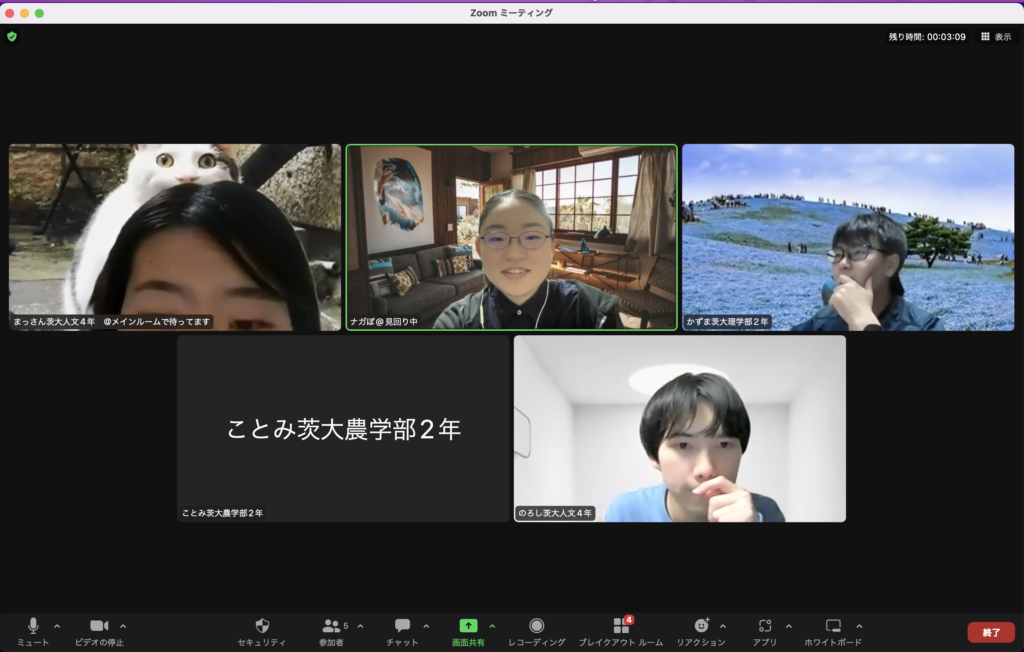The height and width of the screenshot is (652, 1024).
Task: Open the View (表示) layout menu
Action: point(996,36)
